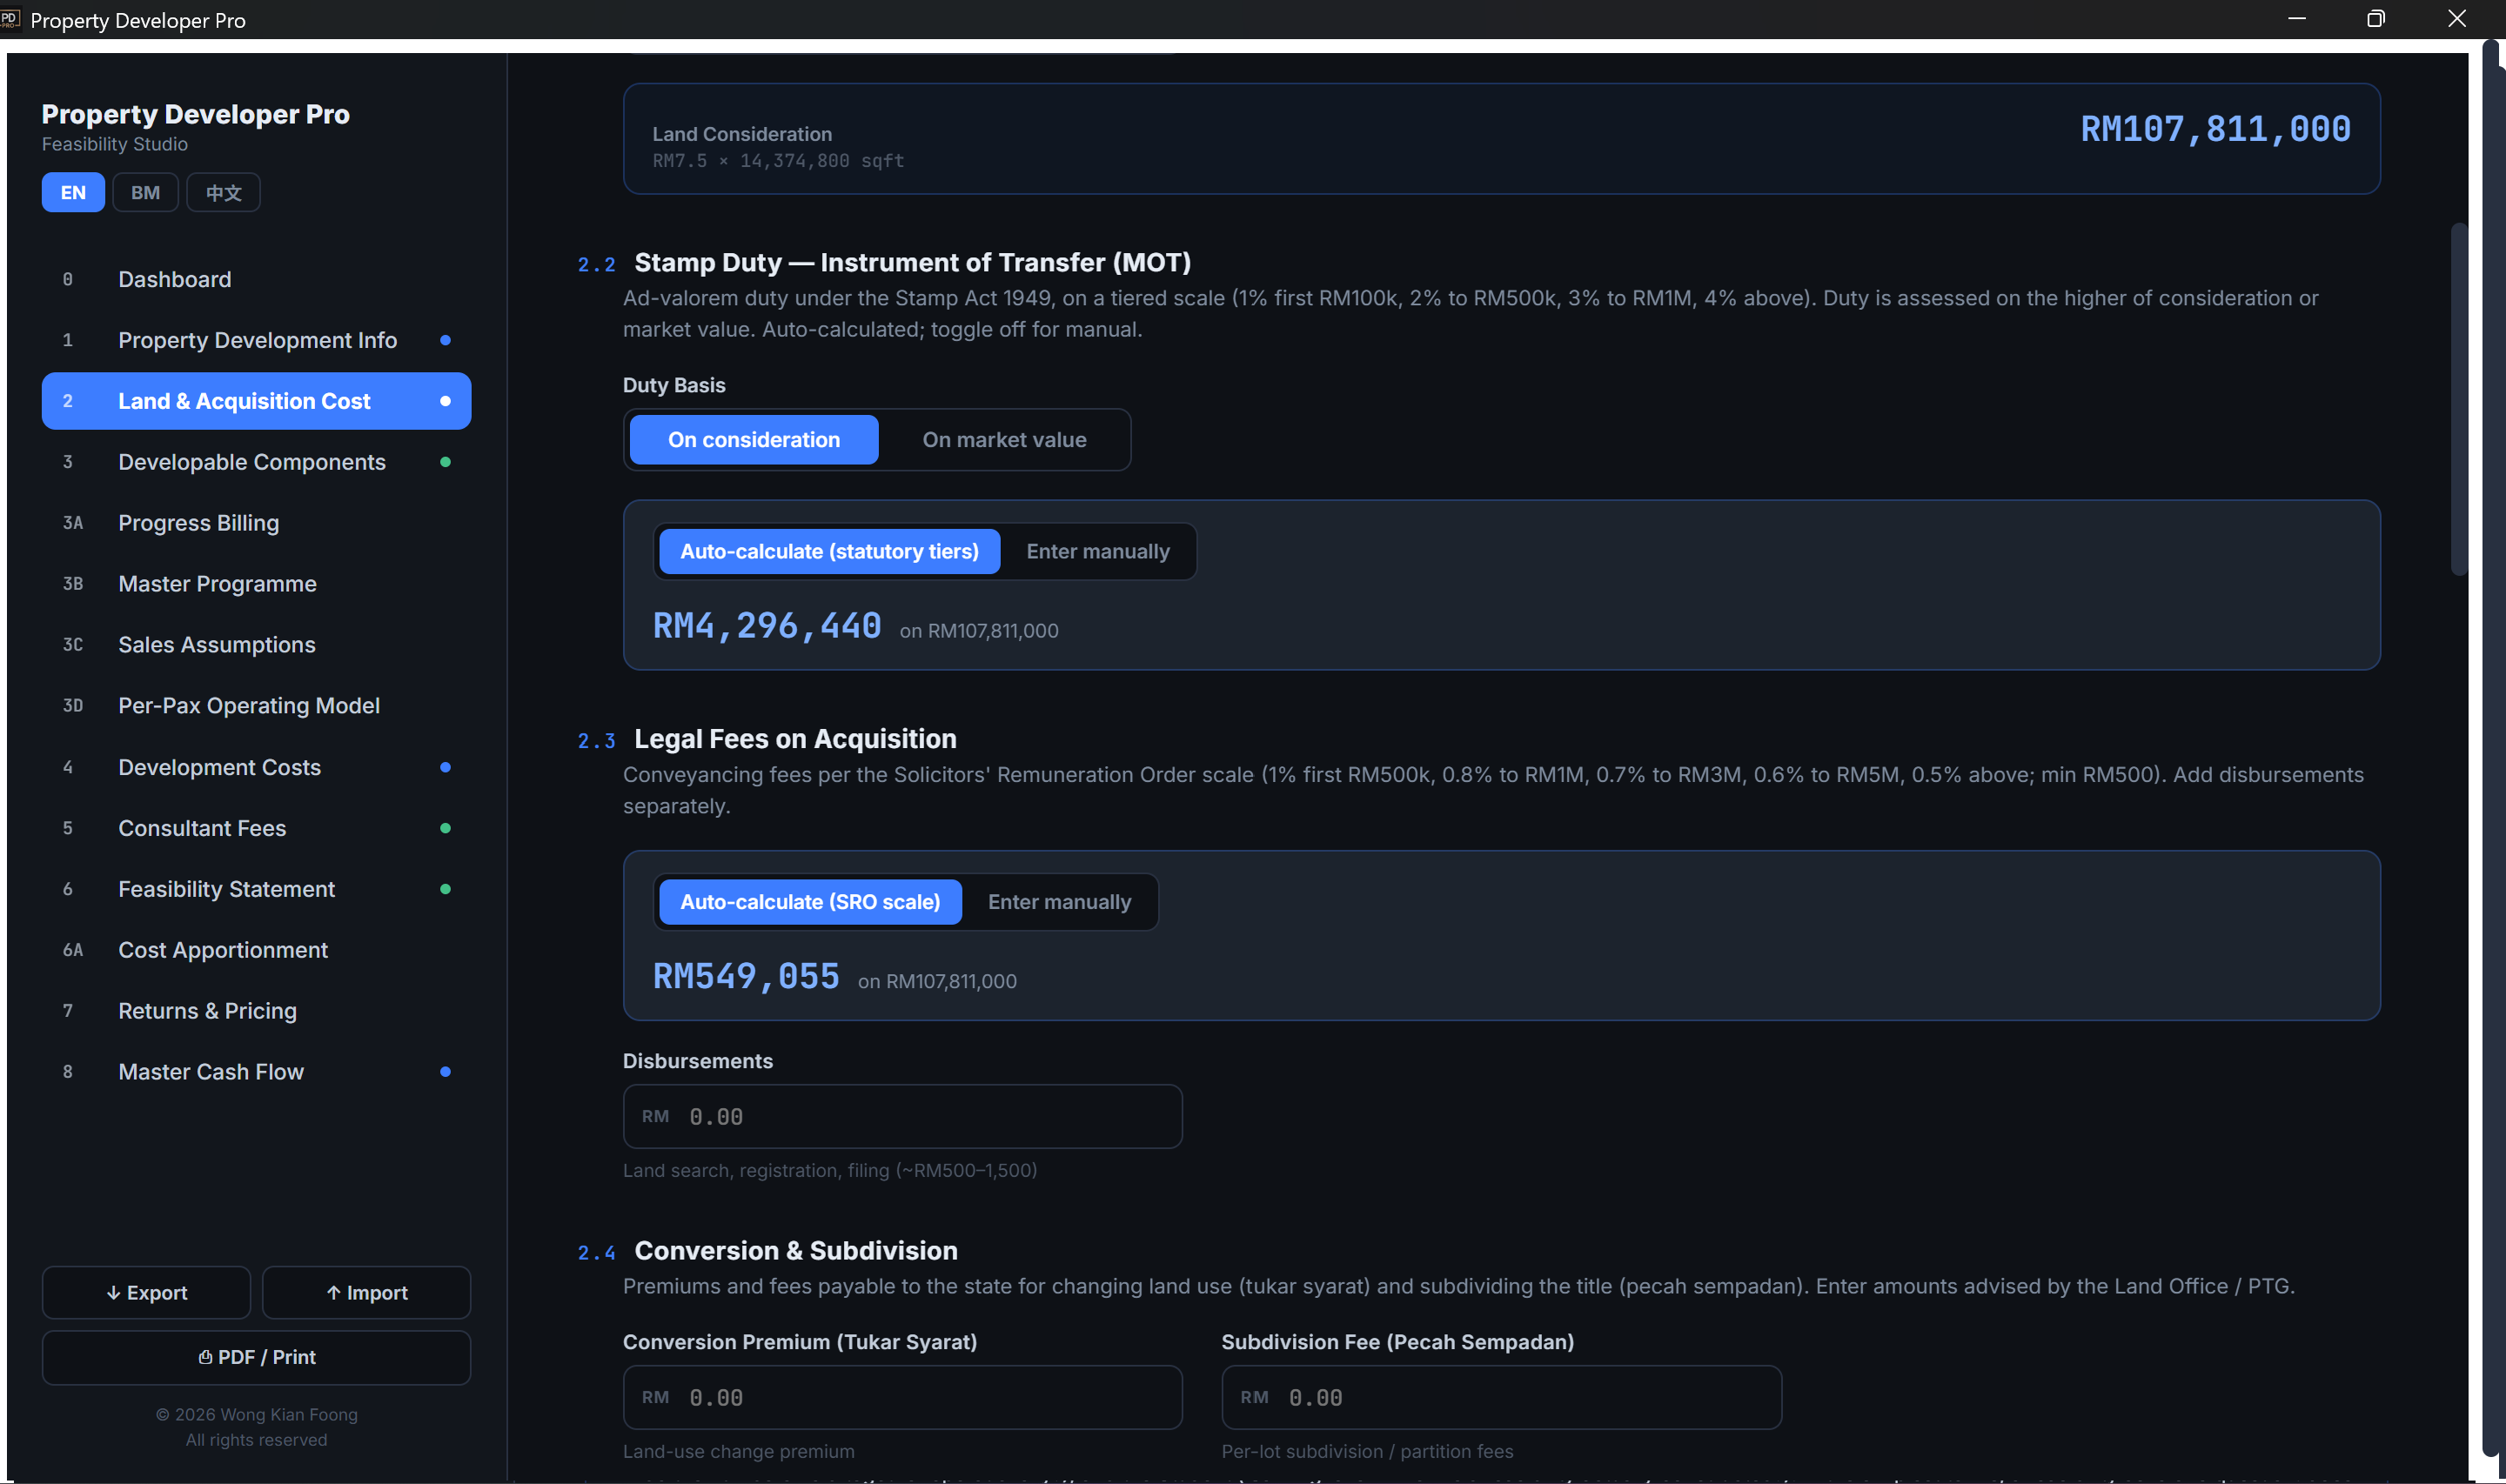Navigate to Progress Billing
The height and width of the screenshot is (1484, 2506).
pos(256,523)
